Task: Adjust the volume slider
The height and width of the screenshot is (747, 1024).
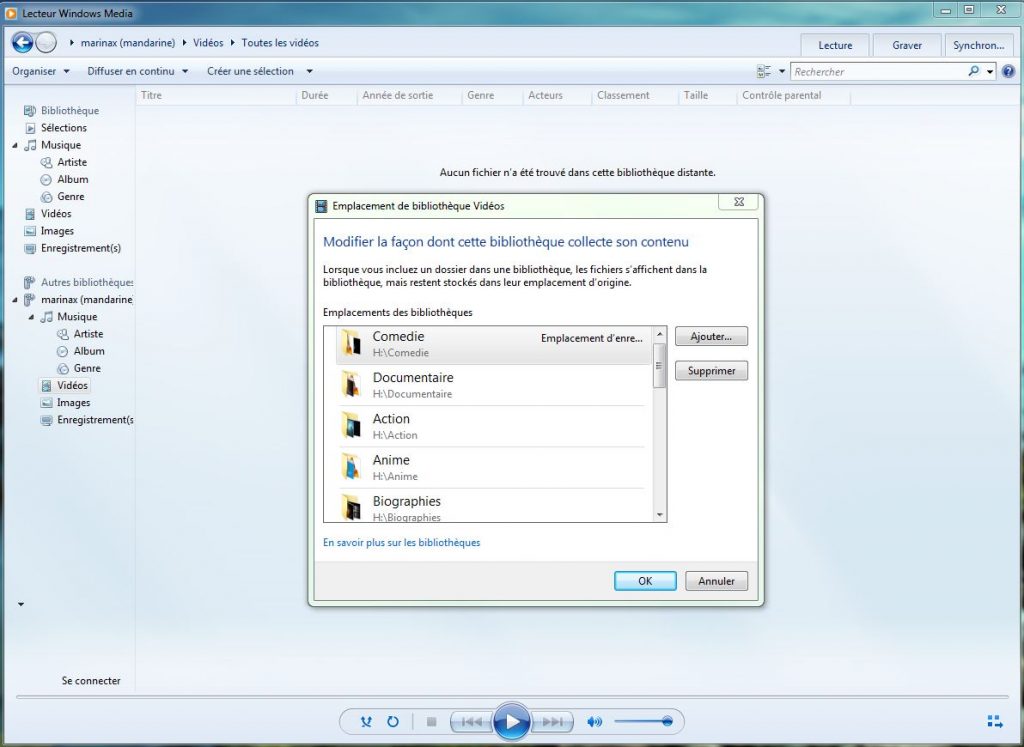Action: coord(644,722)
